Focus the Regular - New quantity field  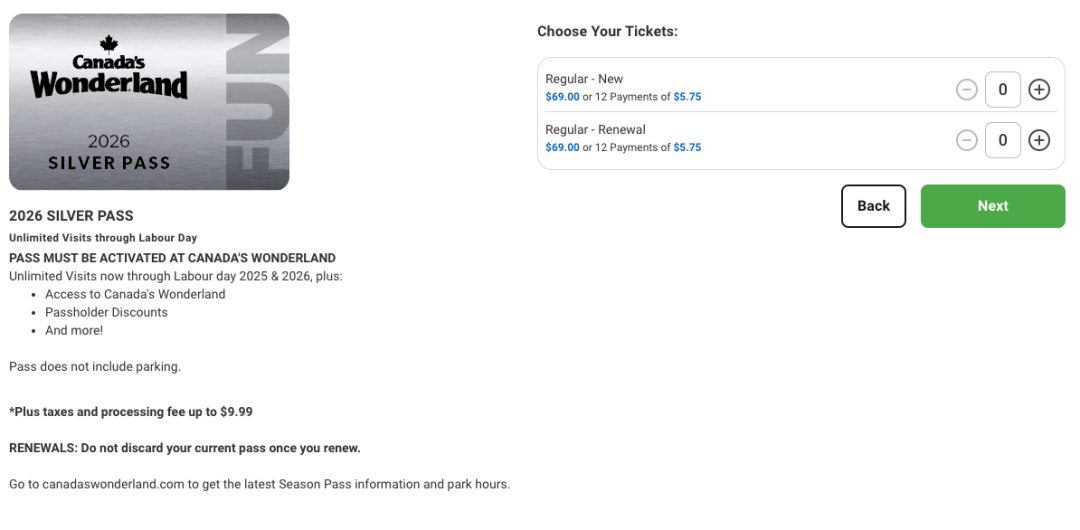tap(1003, 90)
